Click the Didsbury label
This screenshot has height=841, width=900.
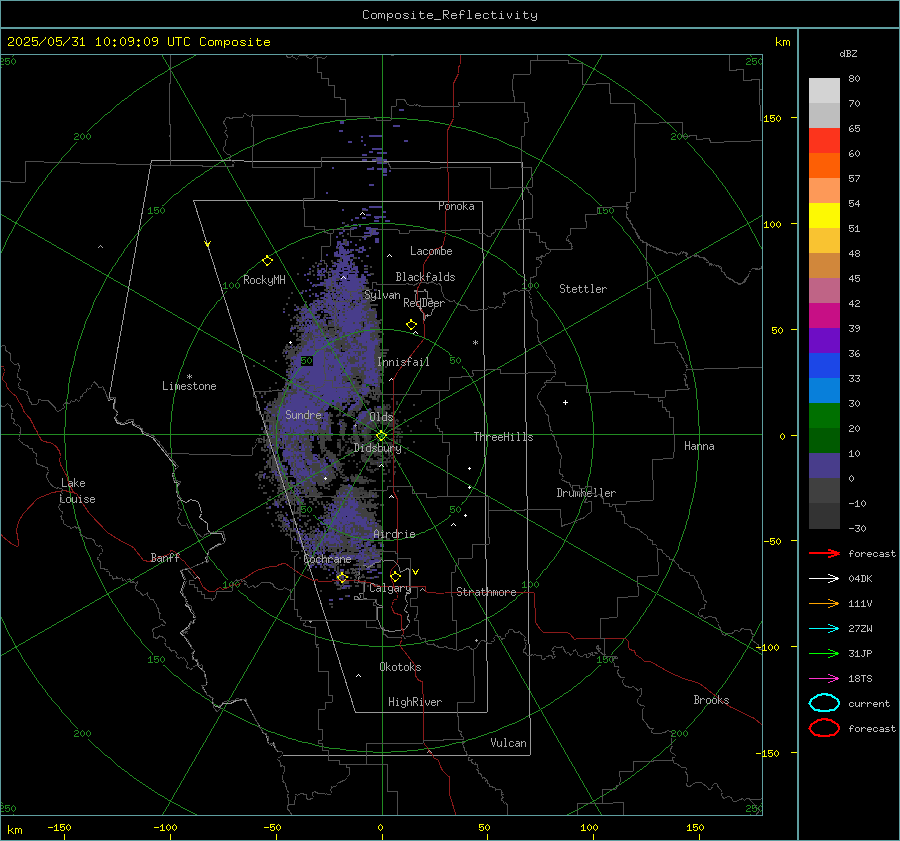point(377,448)
